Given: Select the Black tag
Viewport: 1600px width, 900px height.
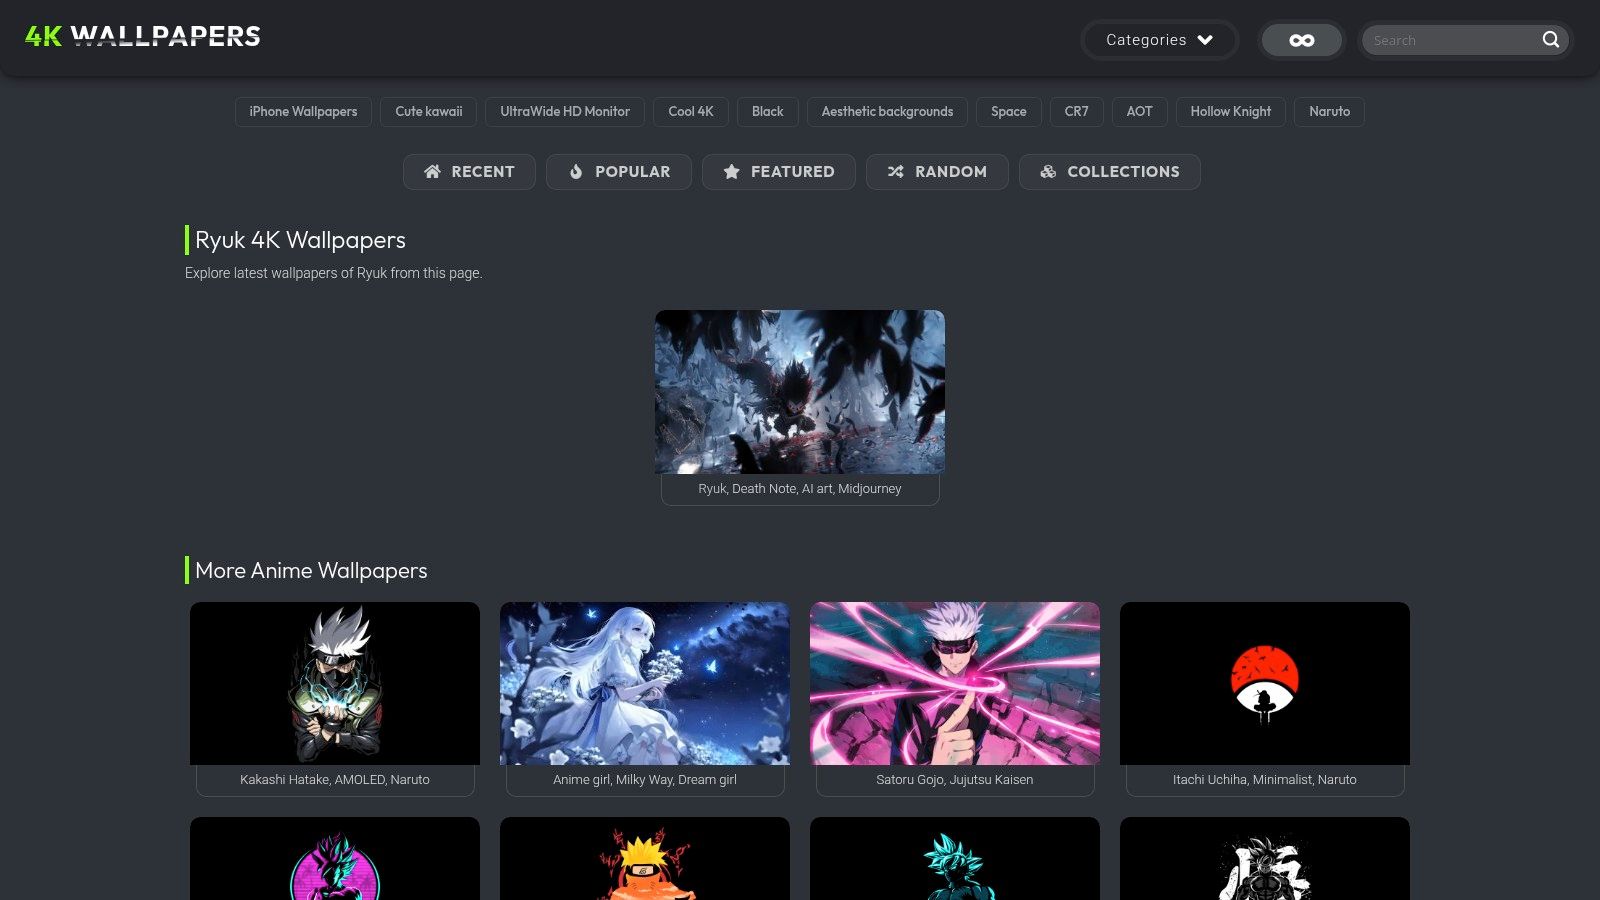Looking at the screenshot, I should pyautogui.click(x=768, y=112).
